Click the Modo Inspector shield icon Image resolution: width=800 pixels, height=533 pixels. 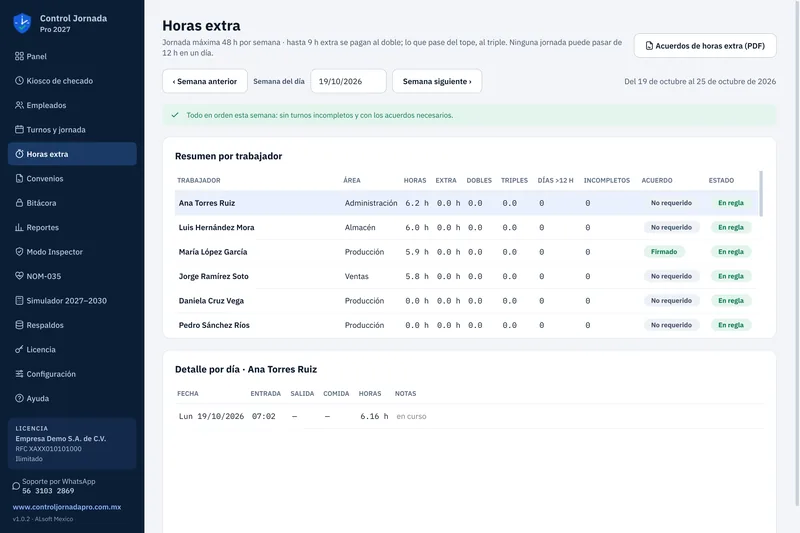point(19,251)
